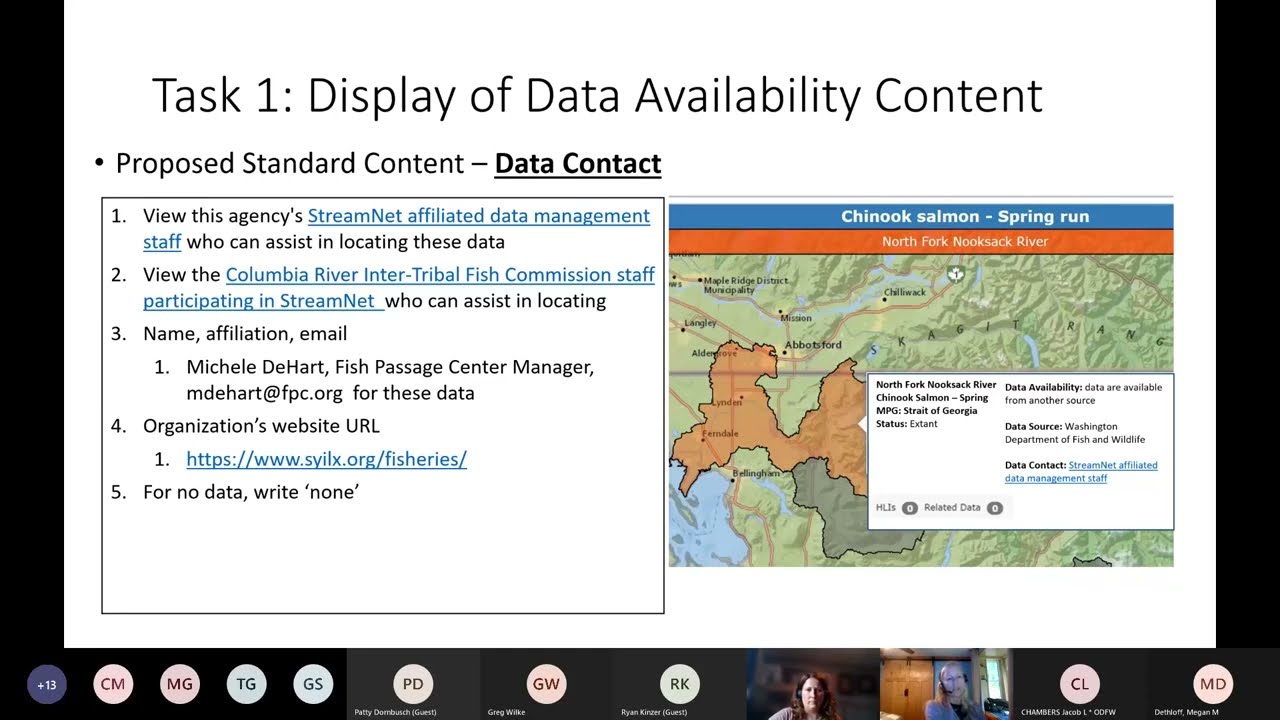Click the "For no data, write 'none'" line

[x=251, y=492]
